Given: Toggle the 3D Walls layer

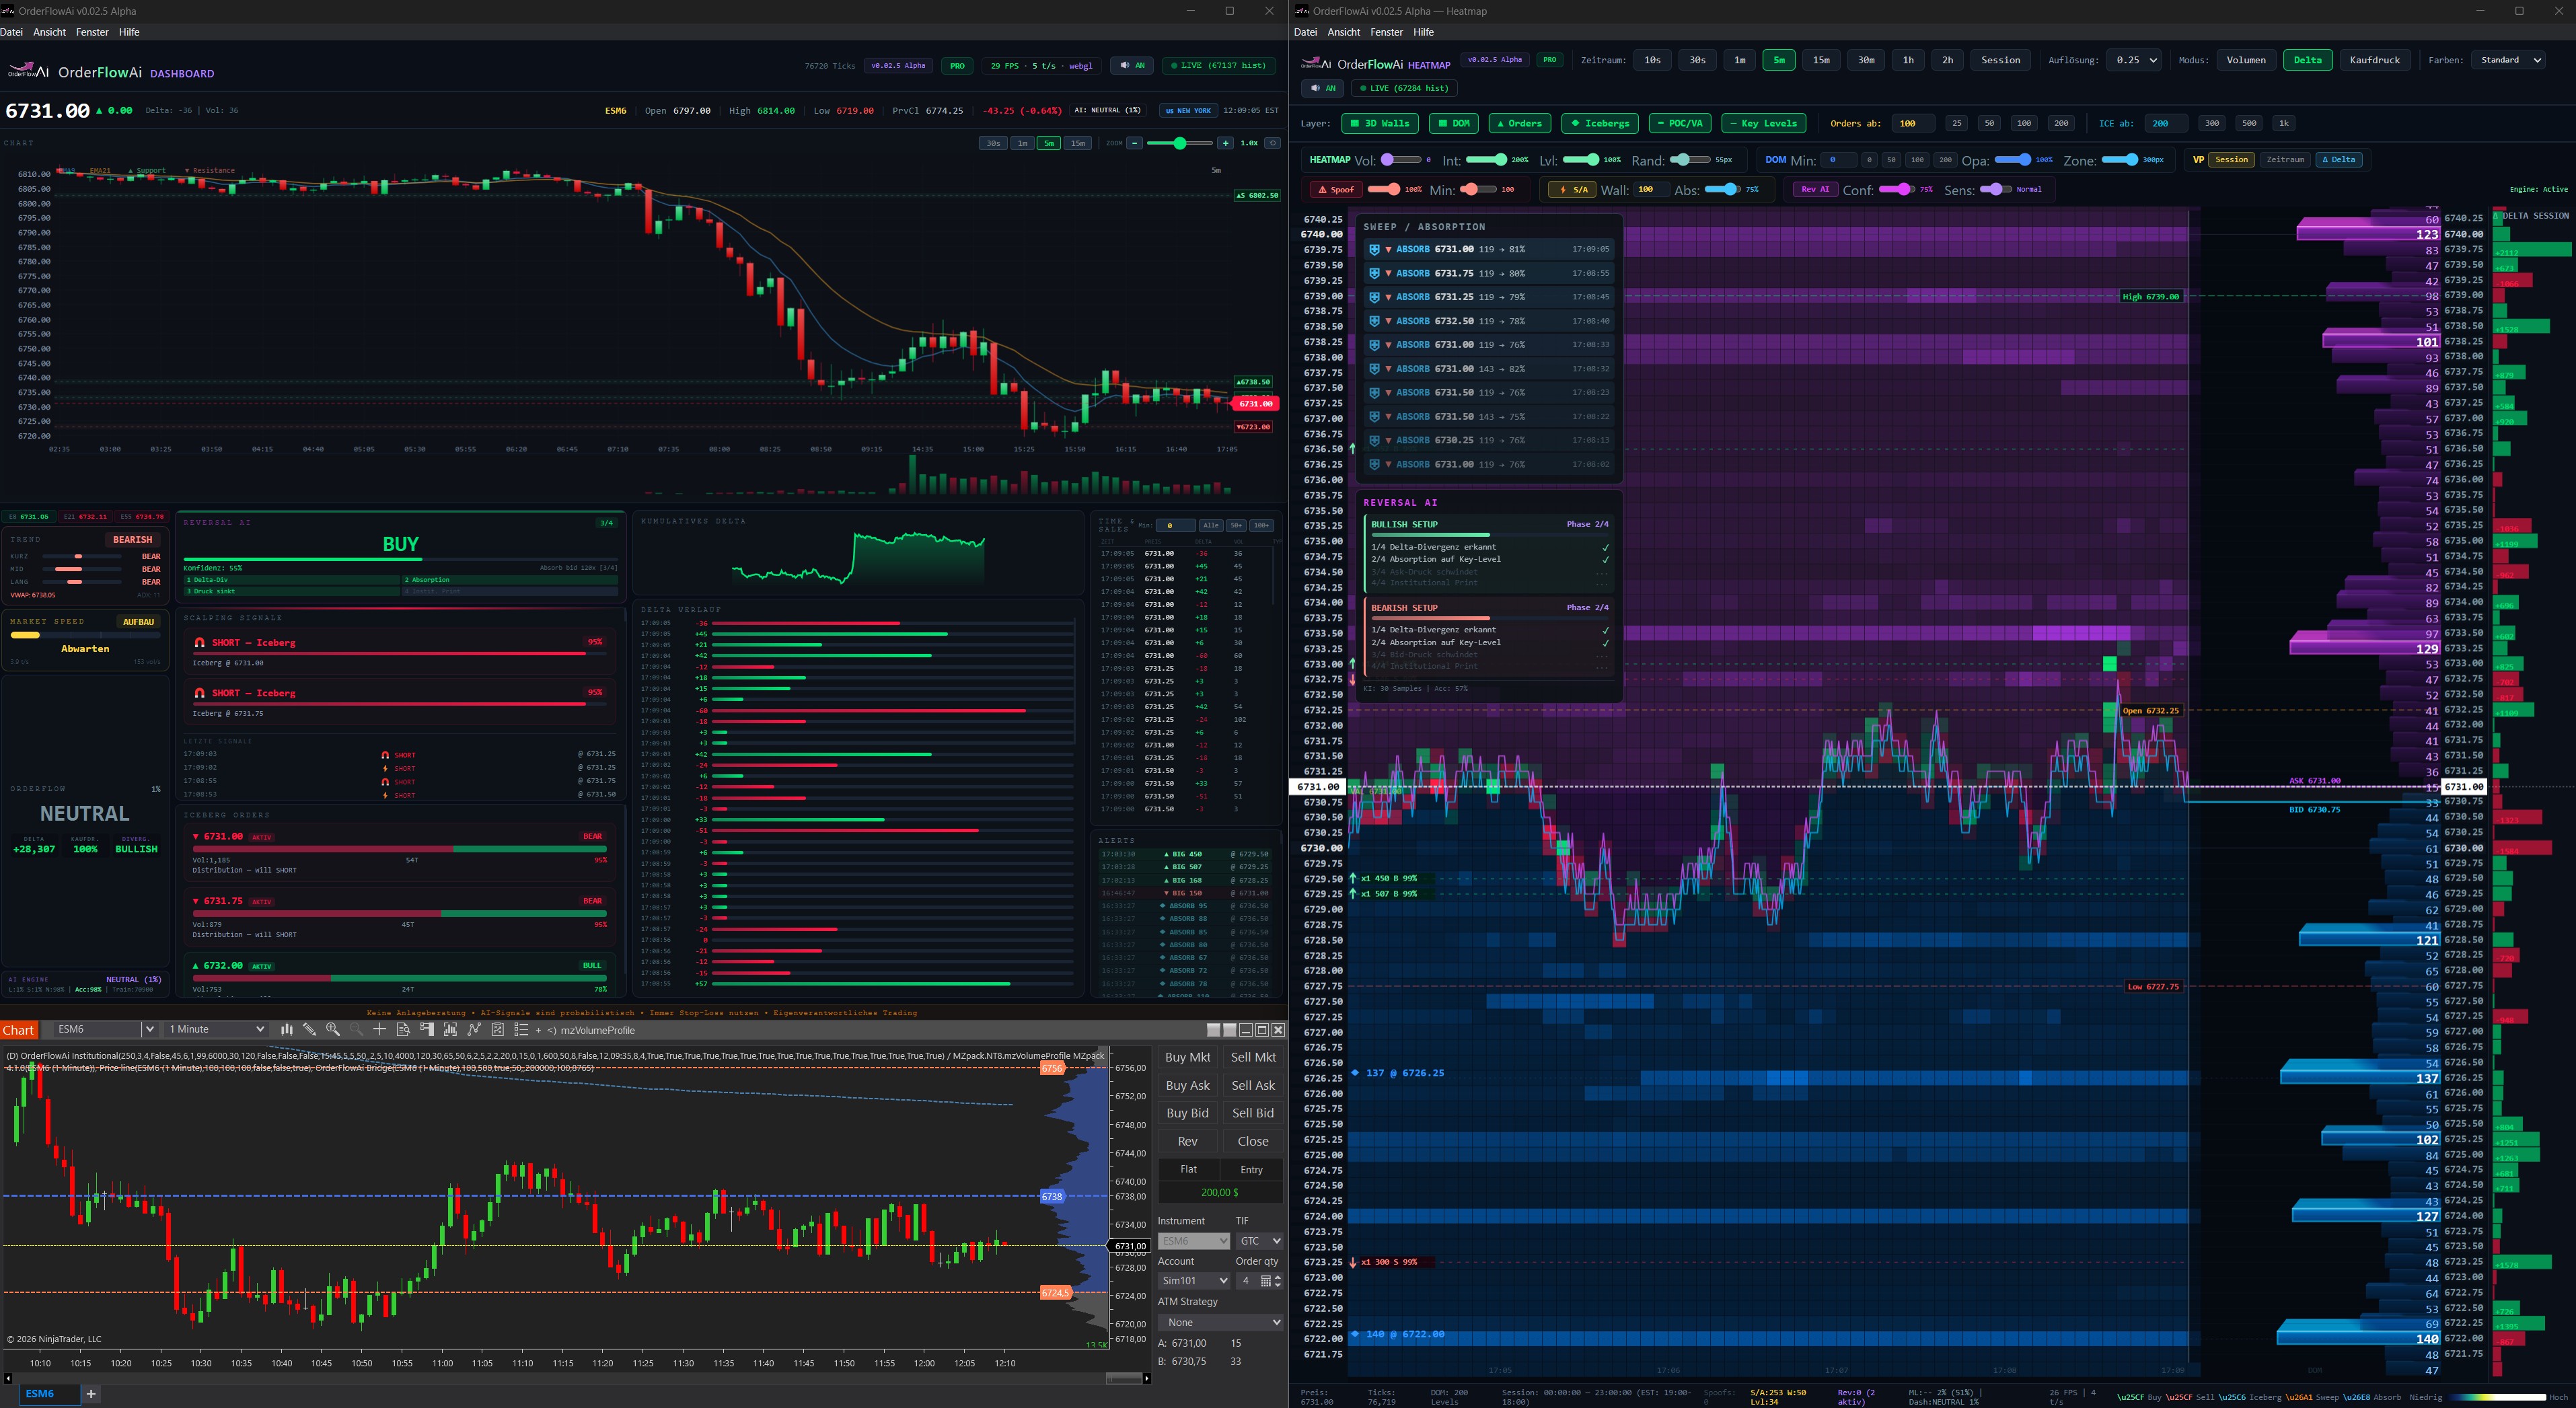Looking at the screenshot, I should tap(1381, 123).
